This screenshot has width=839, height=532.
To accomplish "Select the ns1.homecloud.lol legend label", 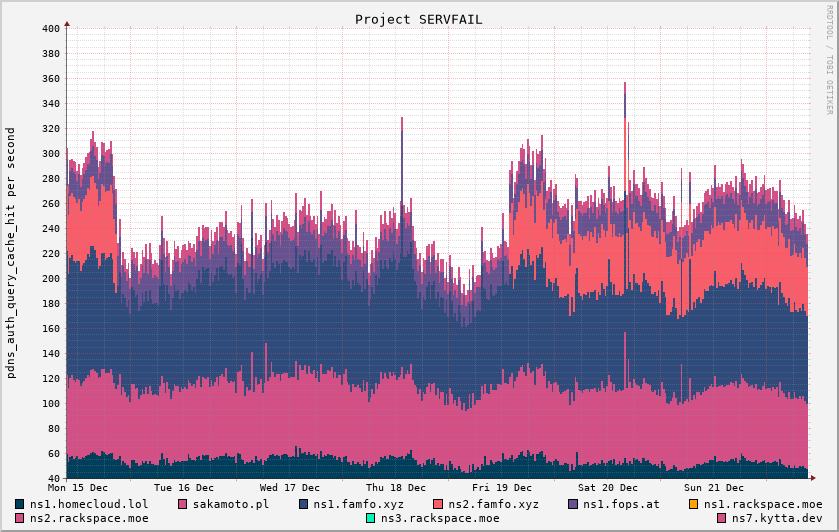I will tap(89, 504).
